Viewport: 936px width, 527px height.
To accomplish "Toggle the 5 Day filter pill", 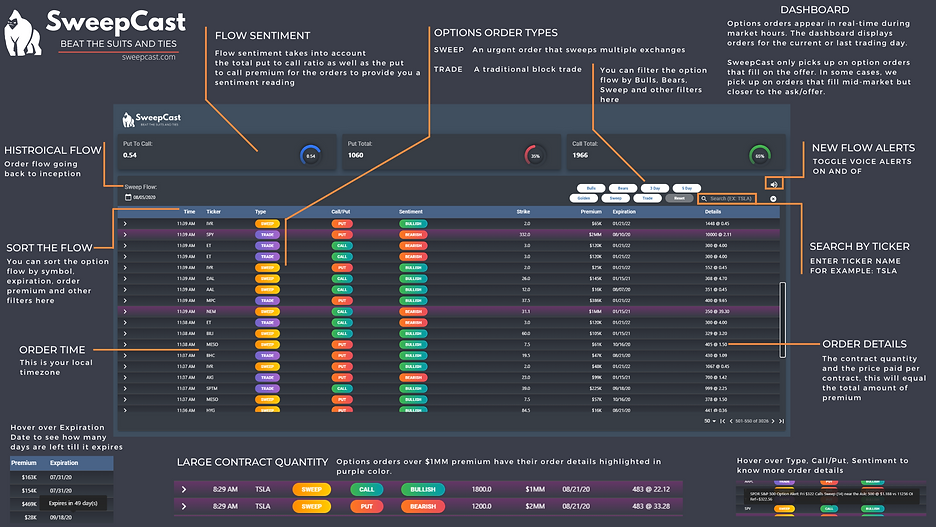I will coord(686,188).
